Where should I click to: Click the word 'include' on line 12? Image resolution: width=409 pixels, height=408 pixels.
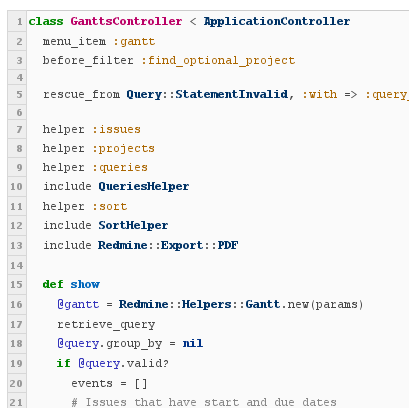[x=67, y=226]
